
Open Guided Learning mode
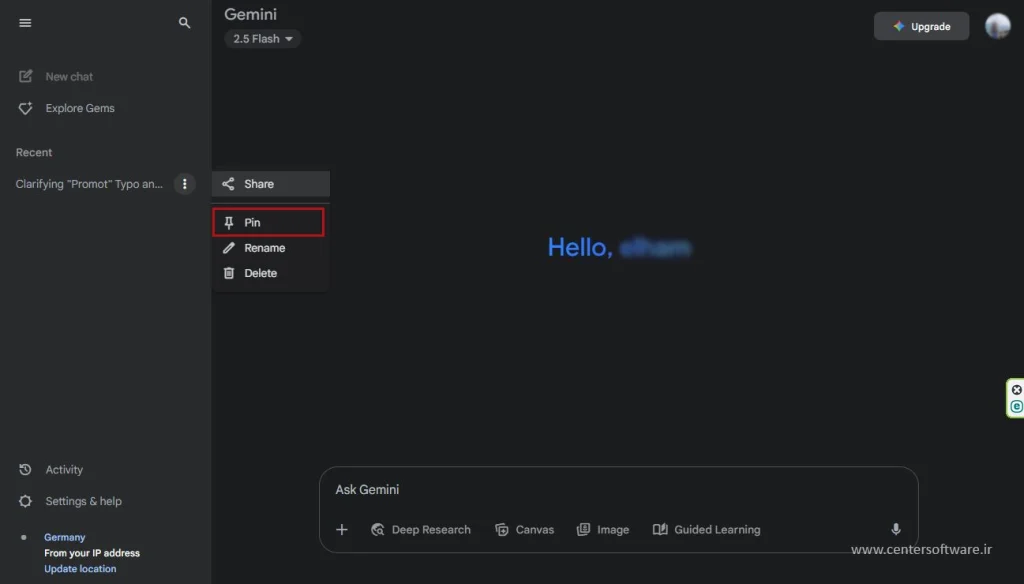tap(706, 529)
